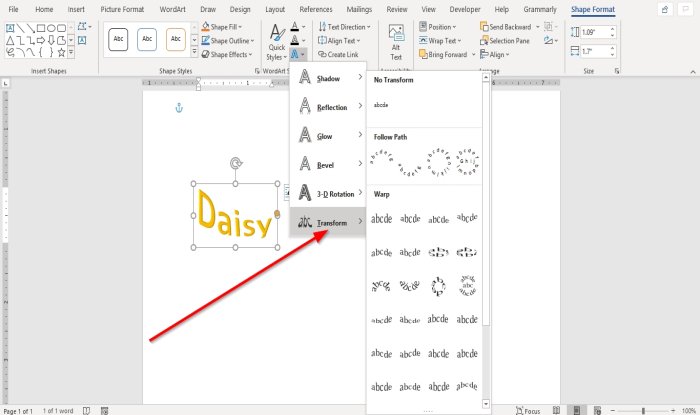Open the Shape Effects dropdown

click(x=227, y=54)
